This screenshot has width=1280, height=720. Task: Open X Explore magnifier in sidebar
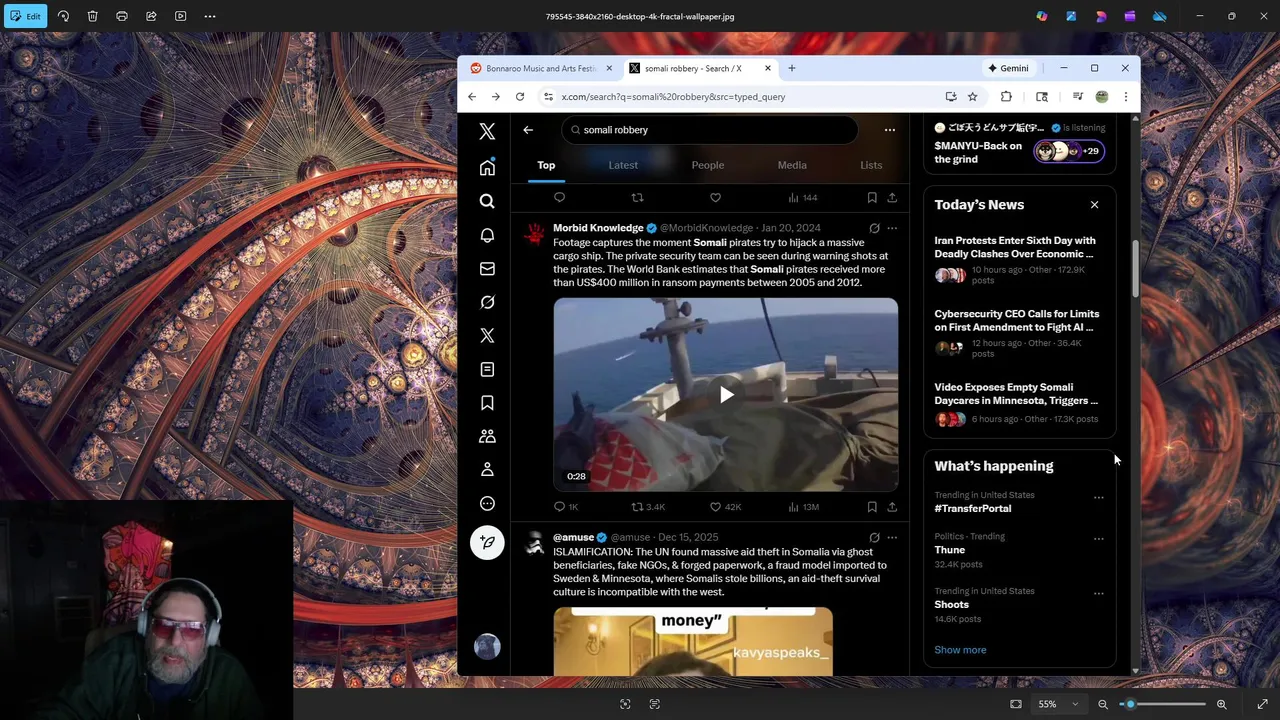pos(487,201)
